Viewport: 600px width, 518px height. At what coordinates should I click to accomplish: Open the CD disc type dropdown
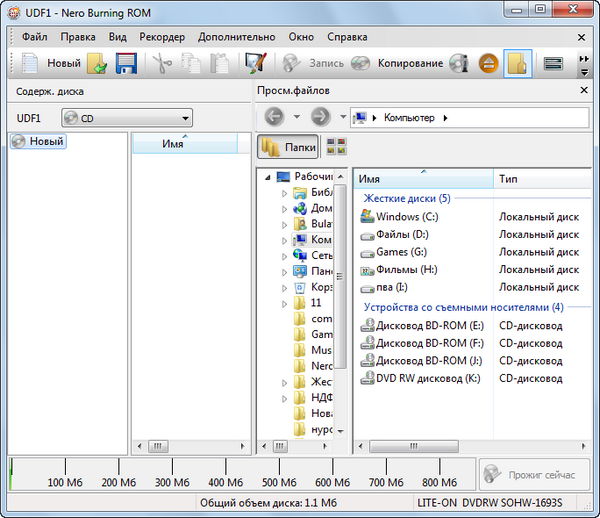click(x=126, y=118)
